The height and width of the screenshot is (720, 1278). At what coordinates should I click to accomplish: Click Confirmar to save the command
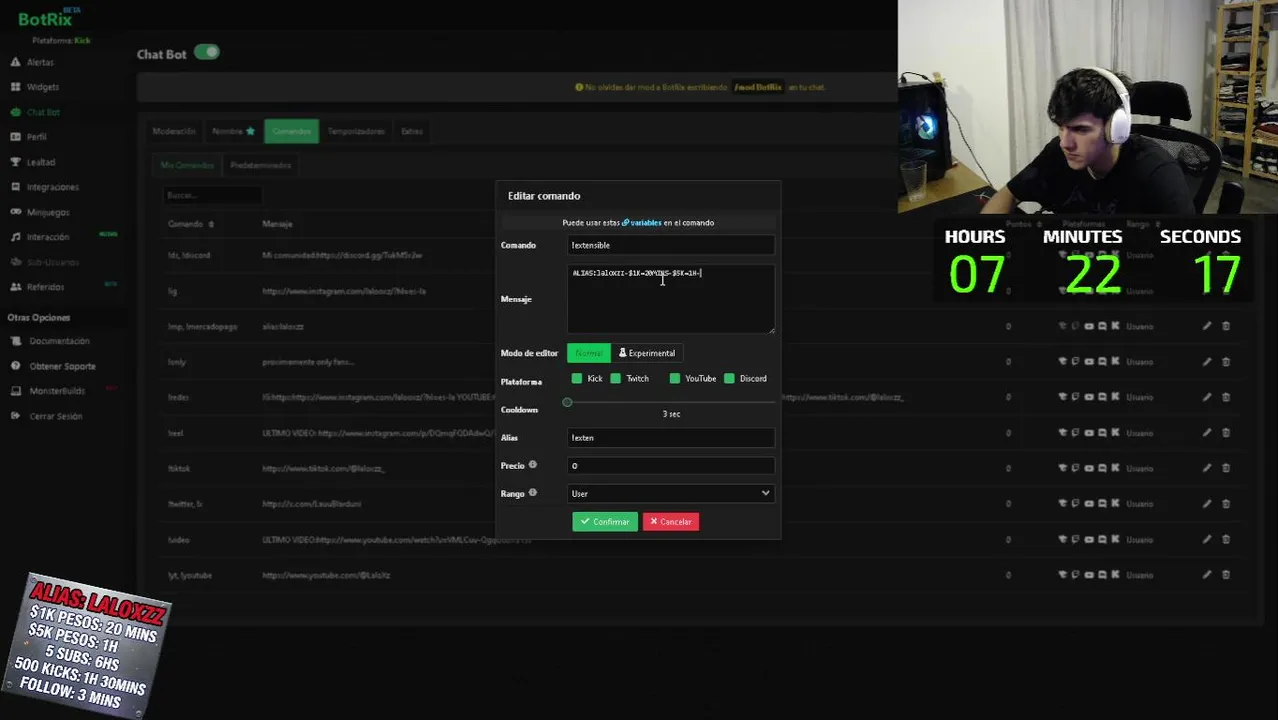coord(605,521)
